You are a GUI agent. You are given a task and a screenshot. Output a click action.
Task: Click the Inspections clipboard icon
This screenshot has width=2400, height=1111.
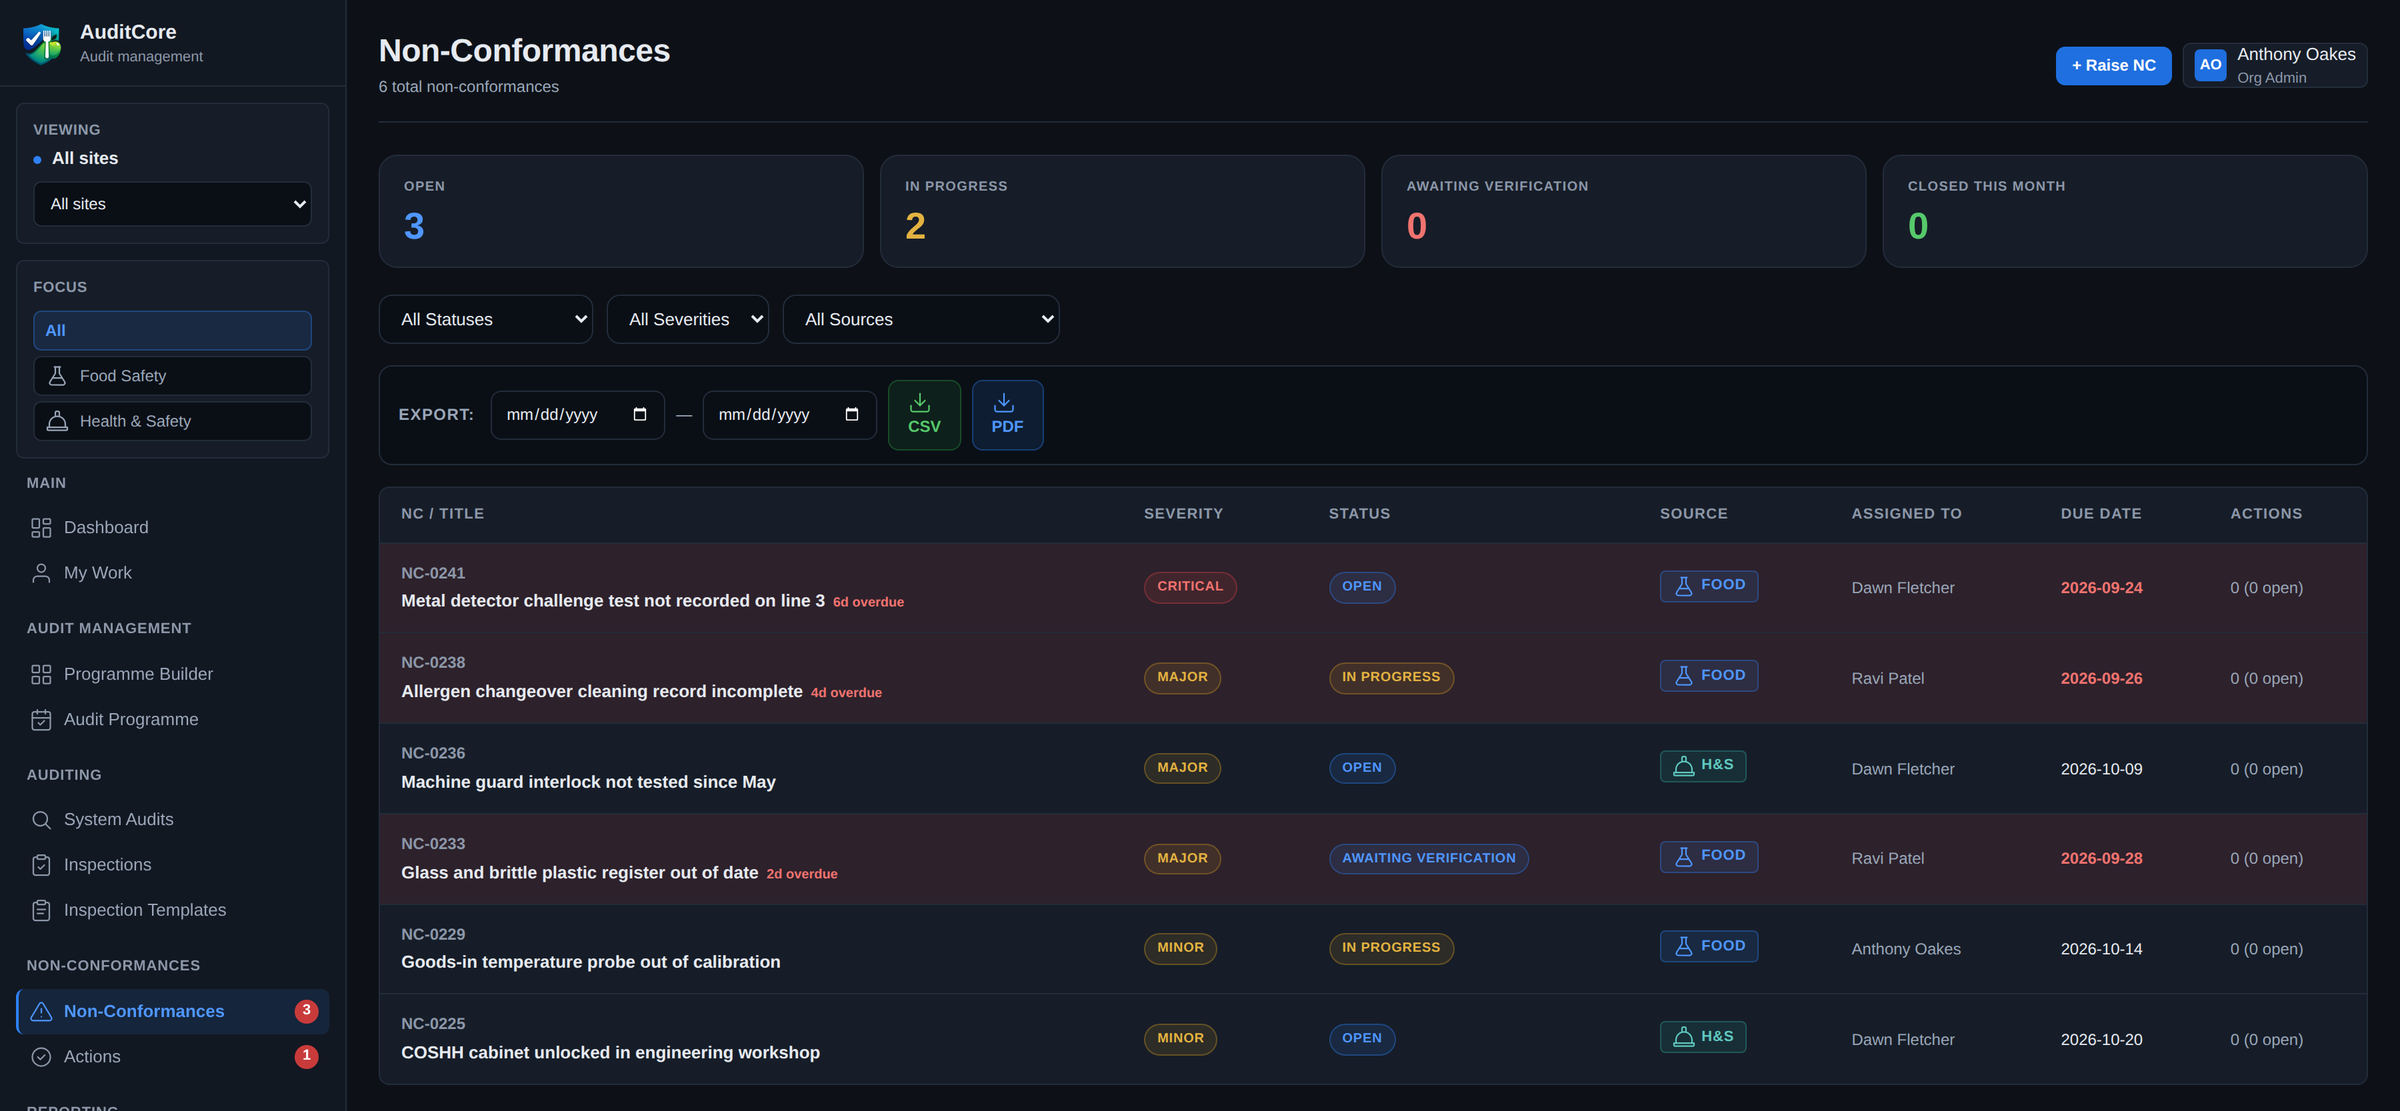pyautogui.click(x=41, y=865)
